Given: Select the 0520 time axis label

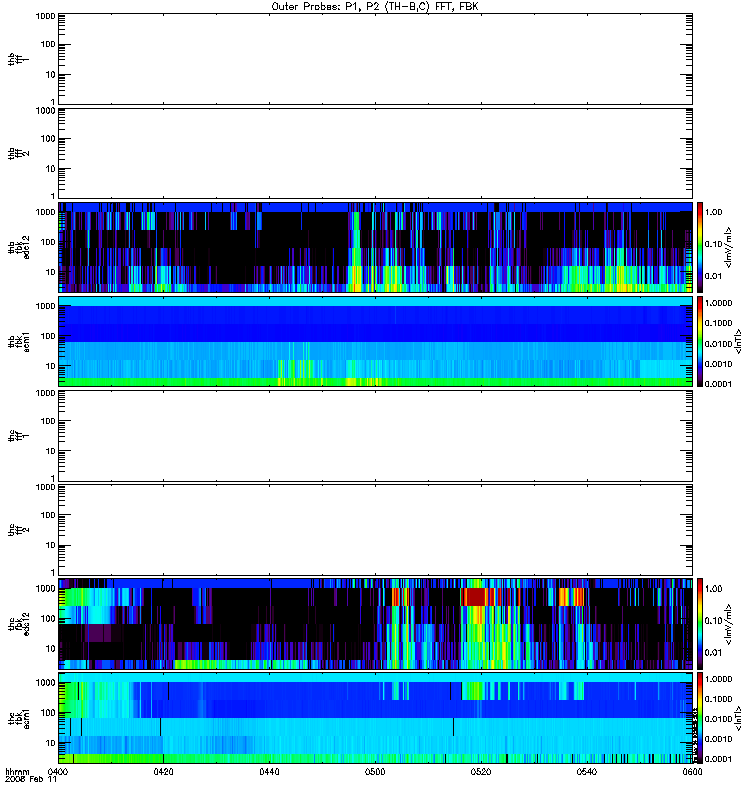Looking at the screenshot, I should click(x=481, y=771).
